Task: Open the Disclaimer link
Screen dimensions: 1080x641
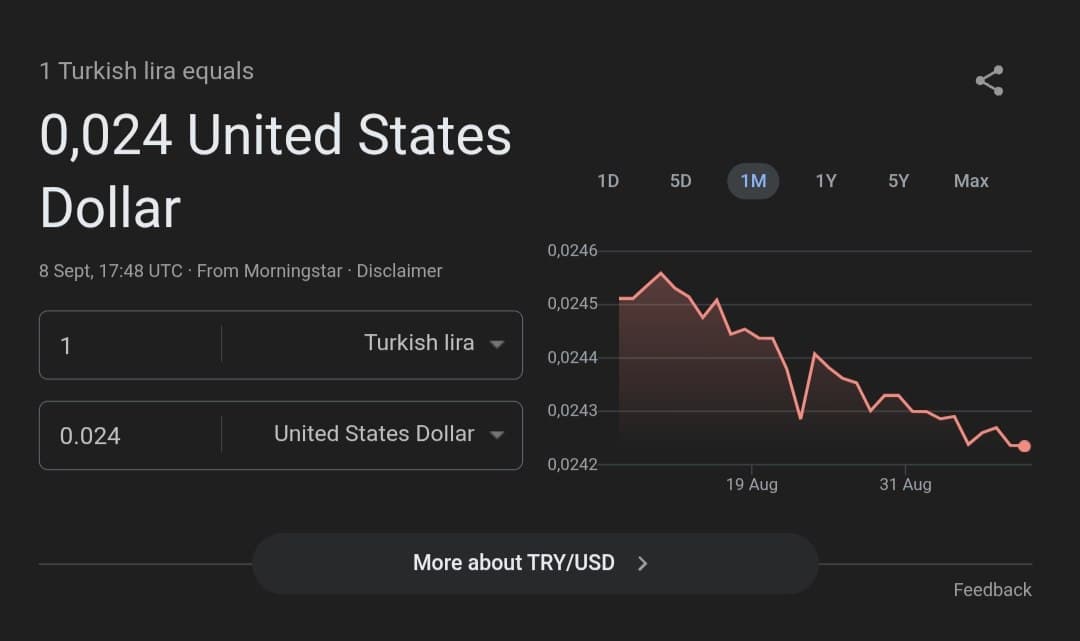Action: [400, 270]
